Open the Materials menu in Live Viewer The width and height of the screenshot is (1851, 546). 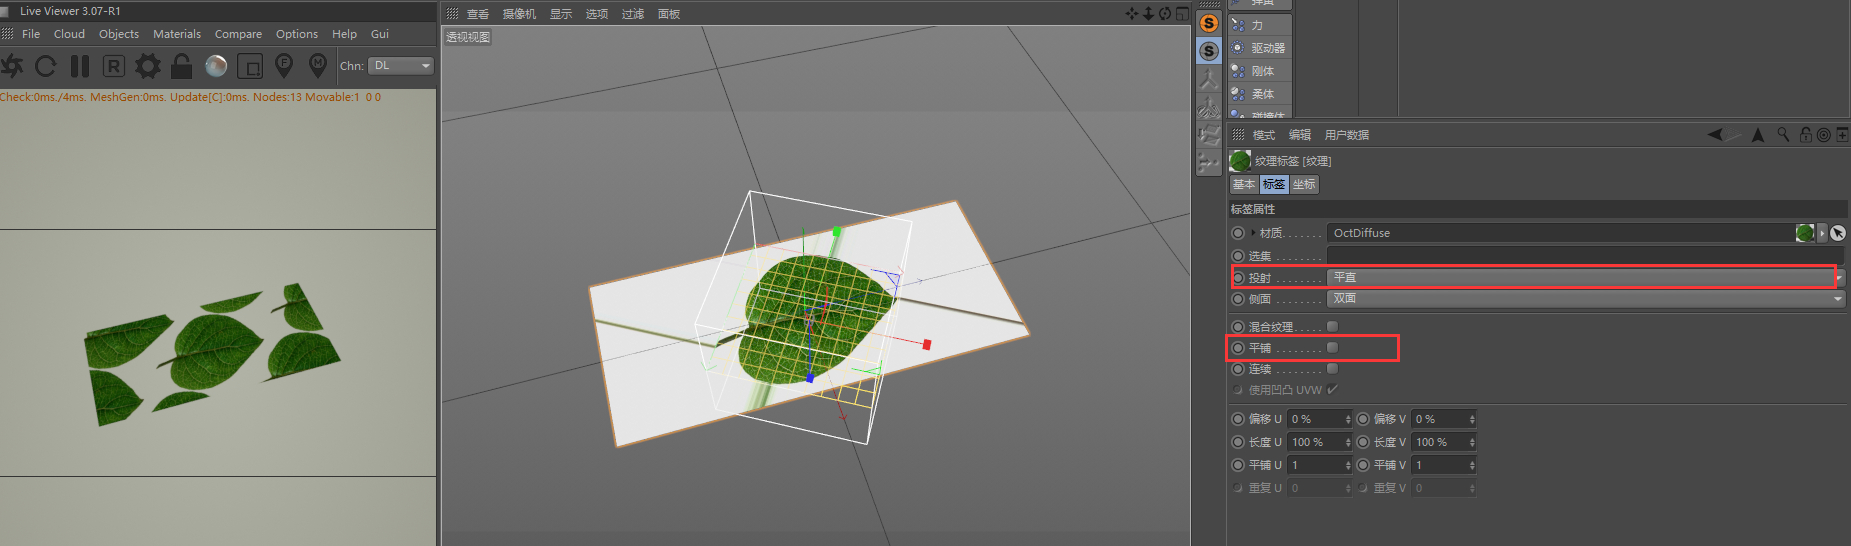click(x=177, y=34)
